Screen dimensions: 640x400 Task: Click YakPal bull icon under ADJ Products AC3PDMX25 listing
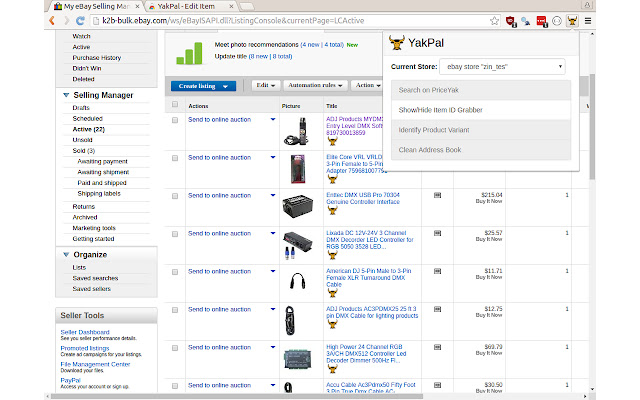tap(333, 324)
